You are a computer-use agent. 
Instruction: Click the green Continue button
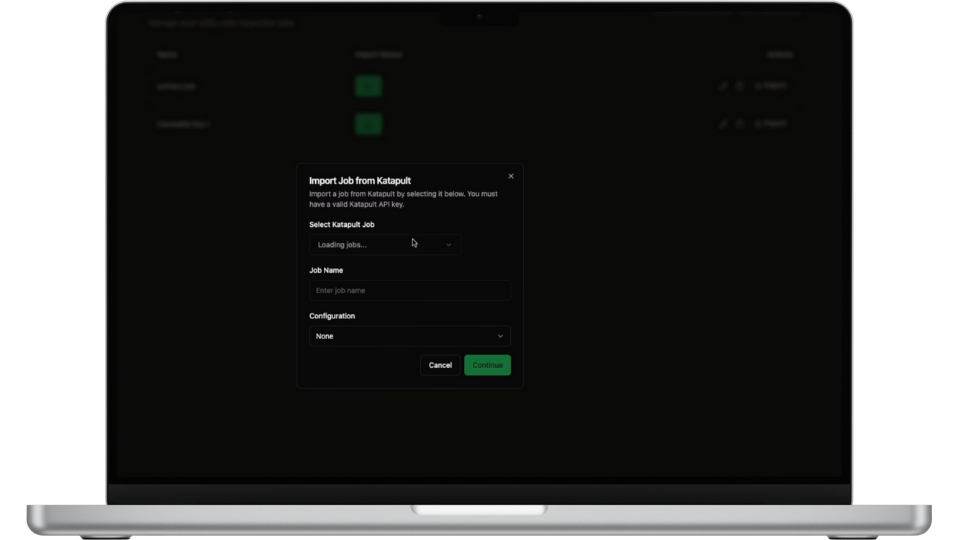coord(487,365)
